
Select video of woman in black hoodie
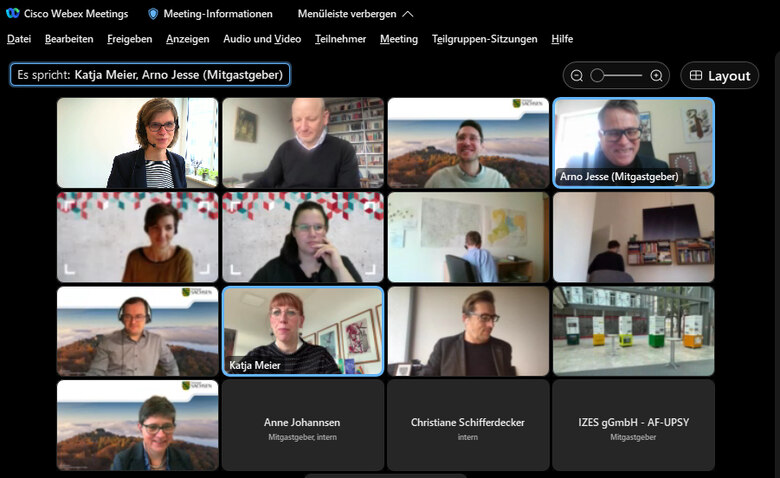click(x=303, y=237)
